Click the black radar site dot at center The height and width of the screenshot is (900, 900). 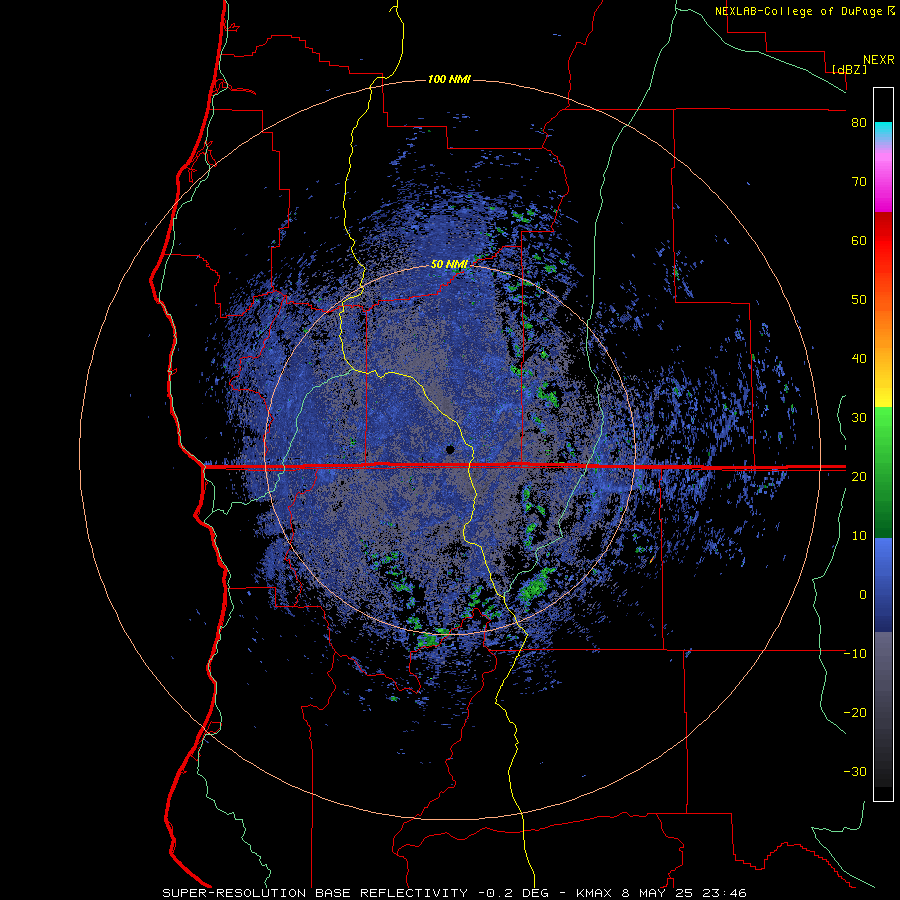[450, 449]
